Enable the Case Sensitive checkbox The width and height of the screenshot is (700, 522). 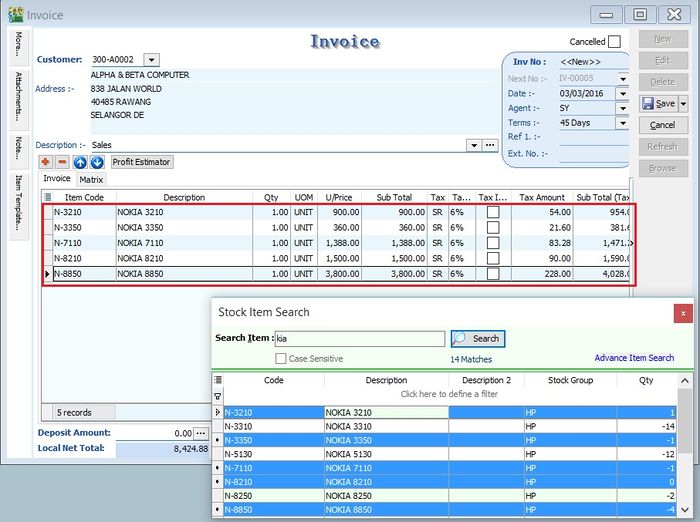[x=281, y=359]
